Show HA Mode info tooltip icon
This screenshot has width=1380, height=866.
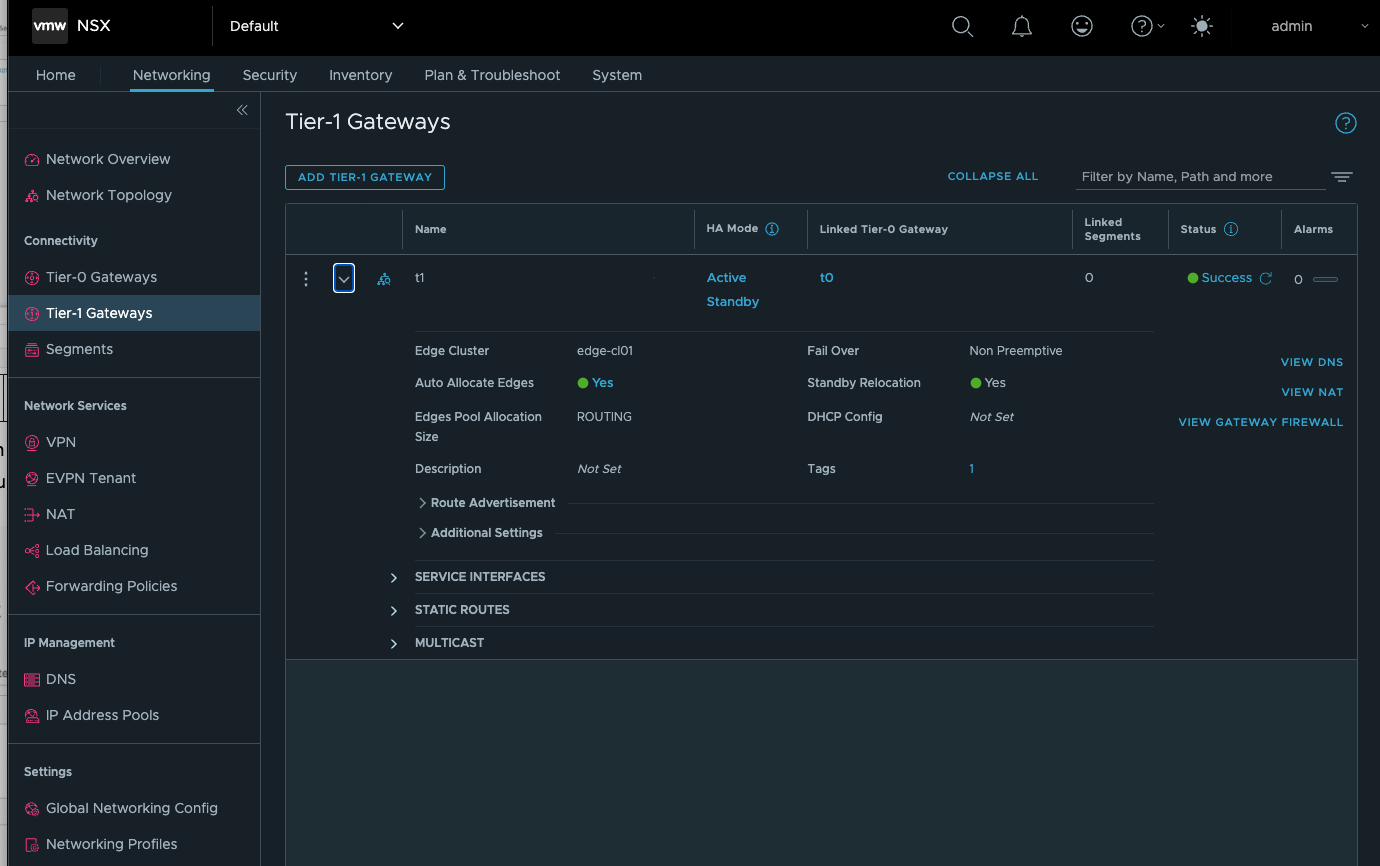772,229
